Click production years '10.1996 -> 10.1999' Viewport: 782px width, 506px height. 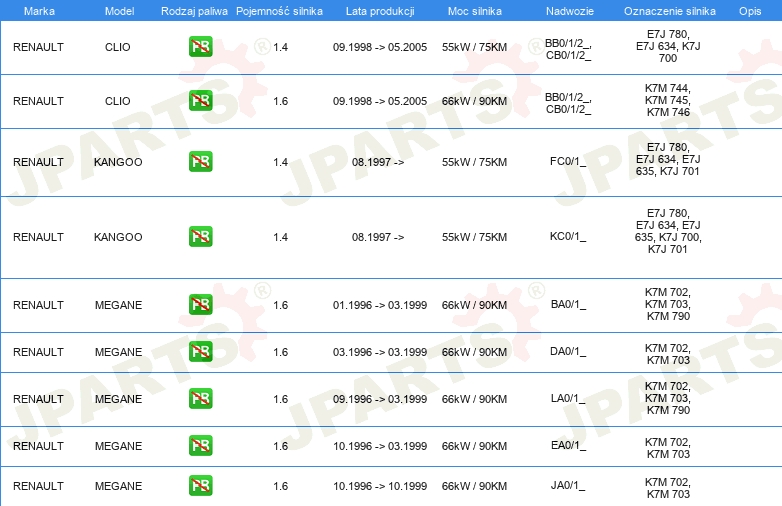pyautogui.click(x=380, y=486)
